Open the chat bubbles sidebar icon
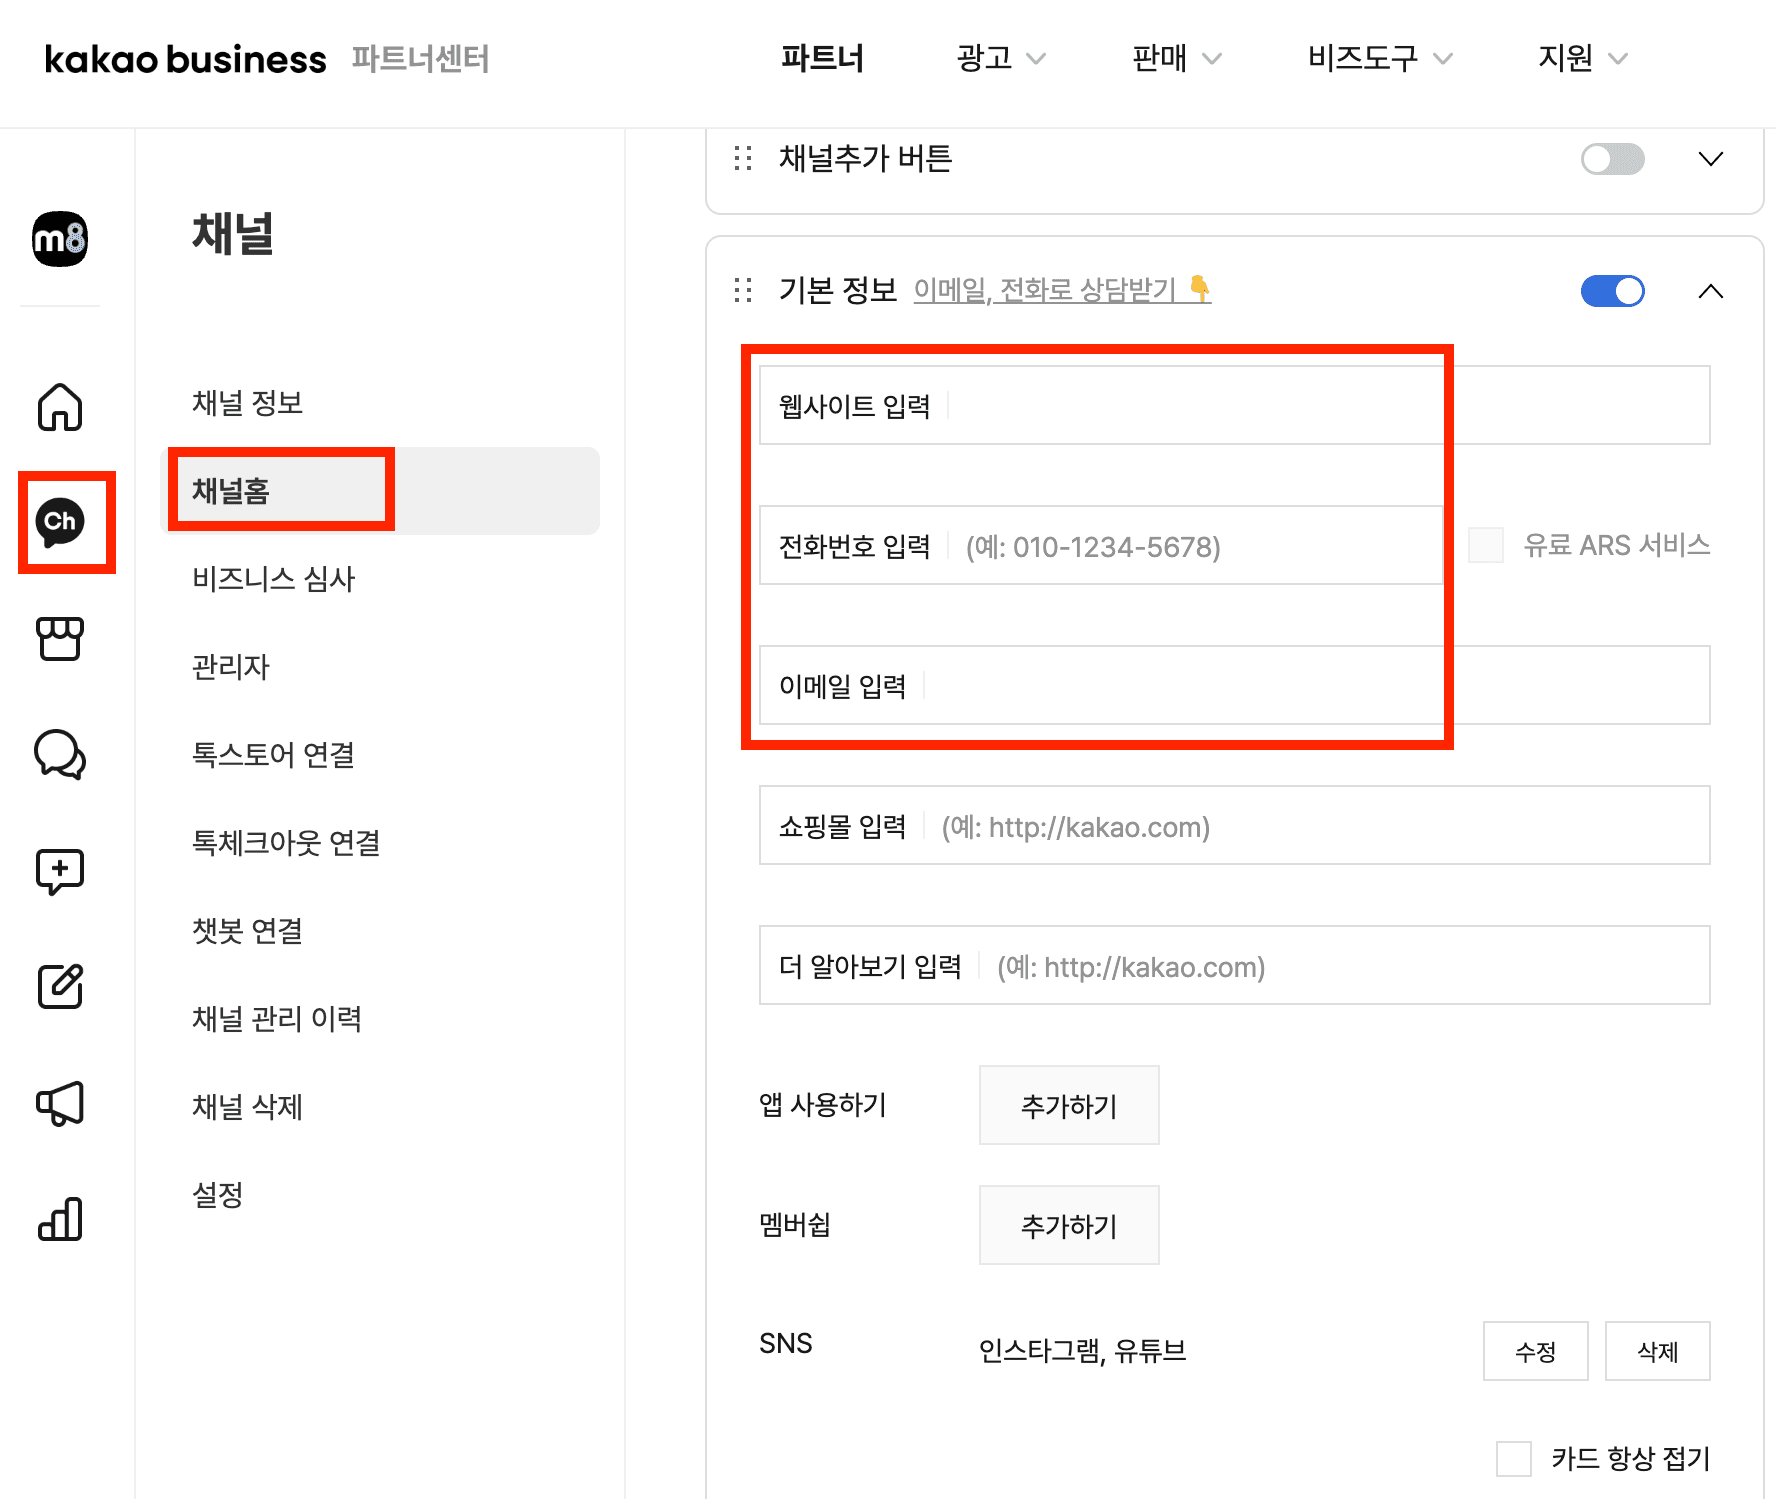Viewport: 1776px width, 1499px height. 60,755
